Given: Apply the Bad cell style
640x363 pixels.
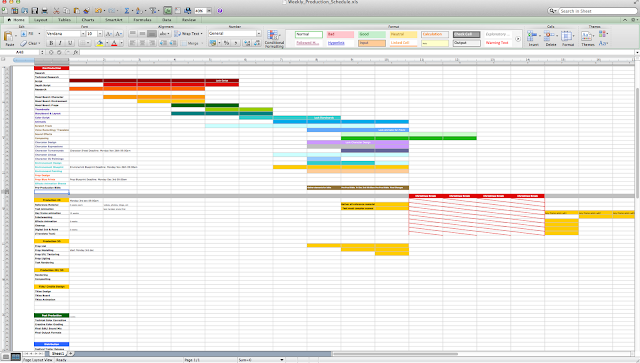Looking at the screenshot, I should [x=340, y=34].
